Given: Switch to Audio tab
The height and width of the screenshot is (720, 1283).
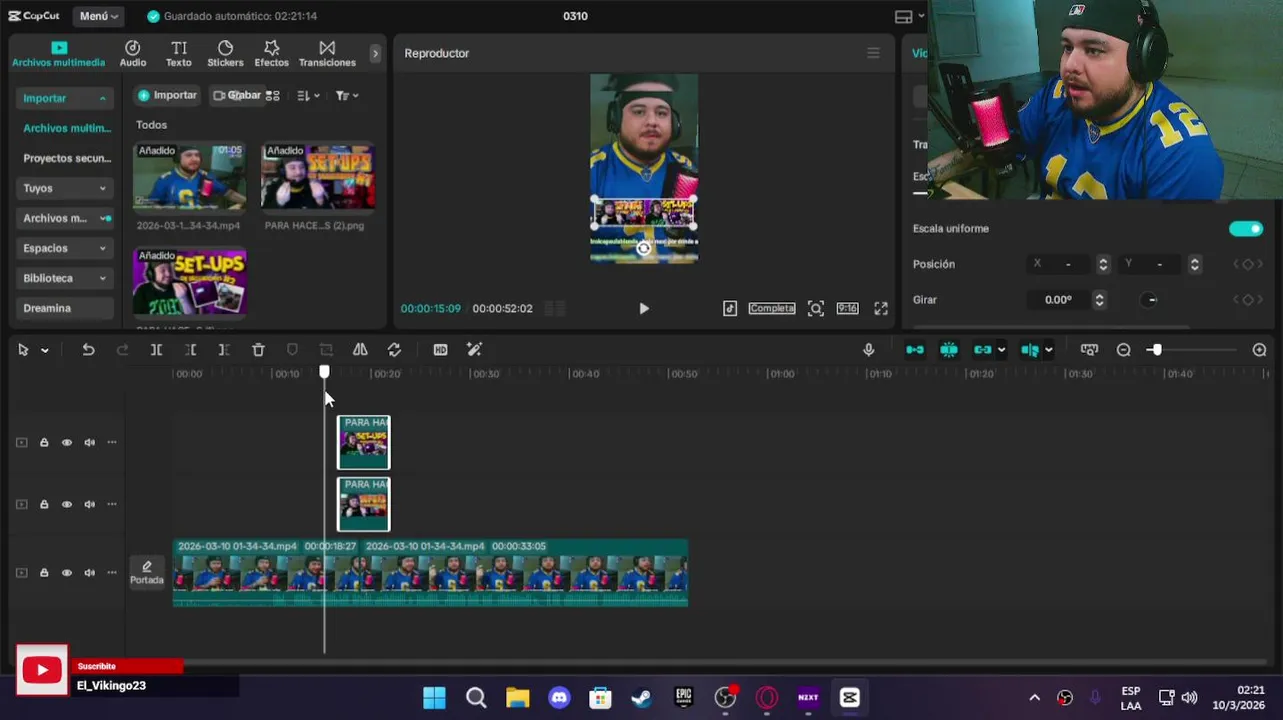Looking at the screenshot, I should [x=133, y=55].
